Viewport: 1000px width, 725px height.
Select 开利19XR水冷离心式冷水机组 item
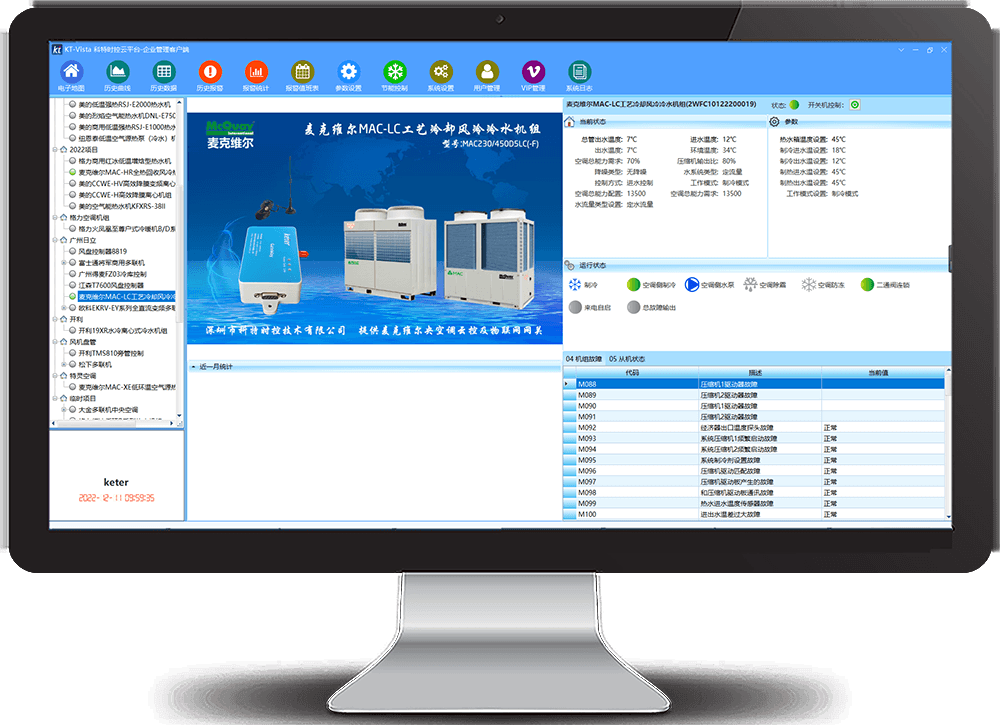122,330
